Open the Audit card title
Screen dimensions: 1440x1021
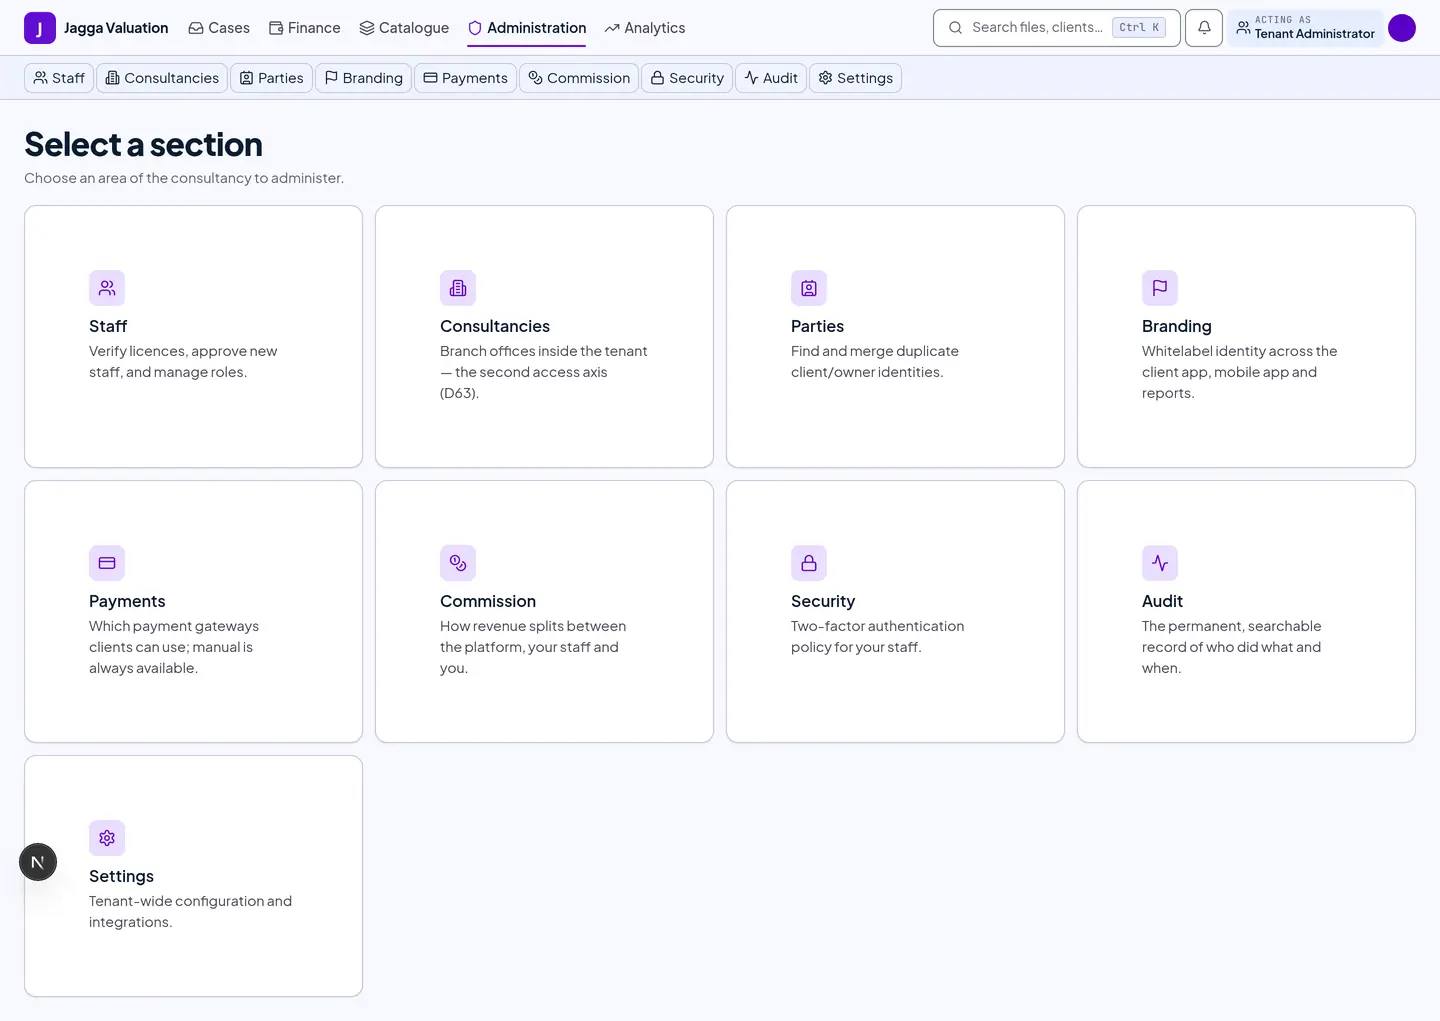point(1162,601)
